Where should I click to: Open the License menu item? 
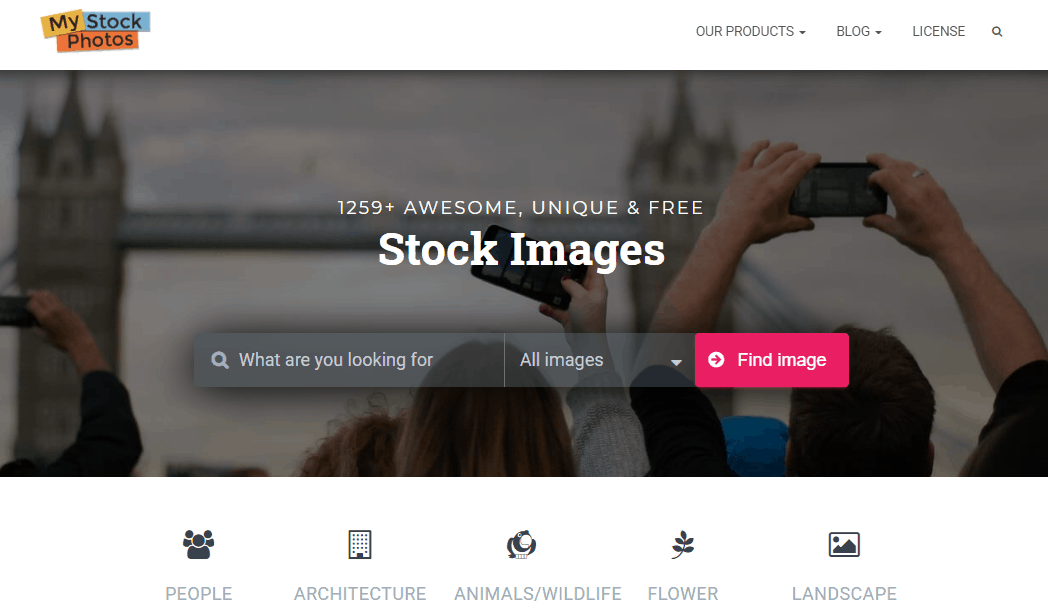point(938,31)
